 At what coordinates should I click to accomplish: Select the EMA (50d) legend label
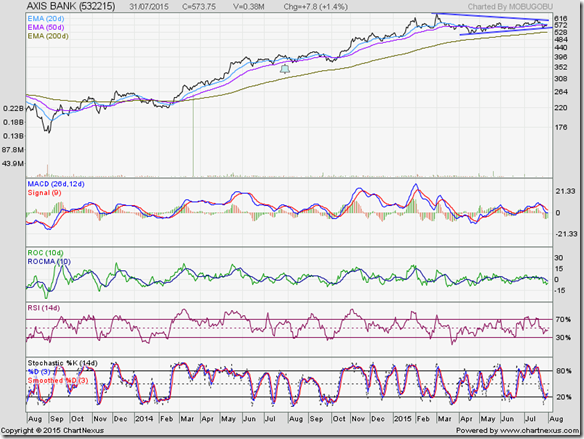[x=45, y=27]
